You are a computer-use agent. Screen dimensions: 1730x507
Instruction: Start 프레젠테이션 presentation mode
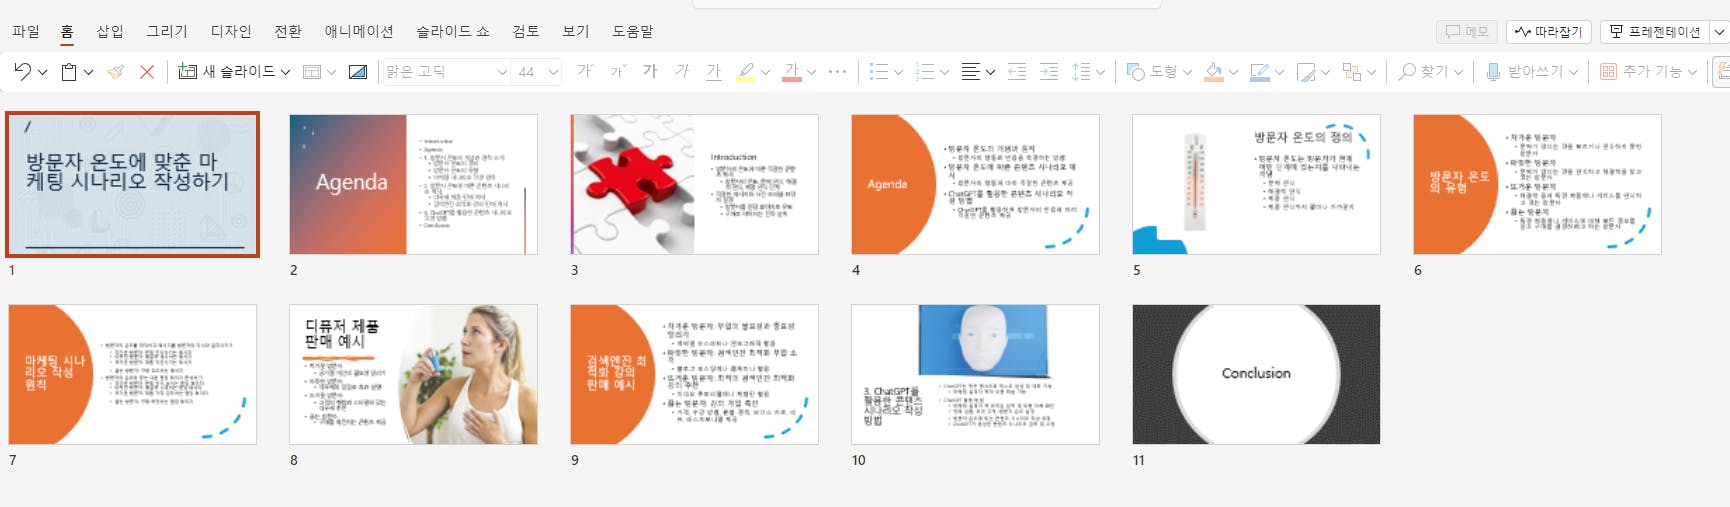(x=1655, y=32)
